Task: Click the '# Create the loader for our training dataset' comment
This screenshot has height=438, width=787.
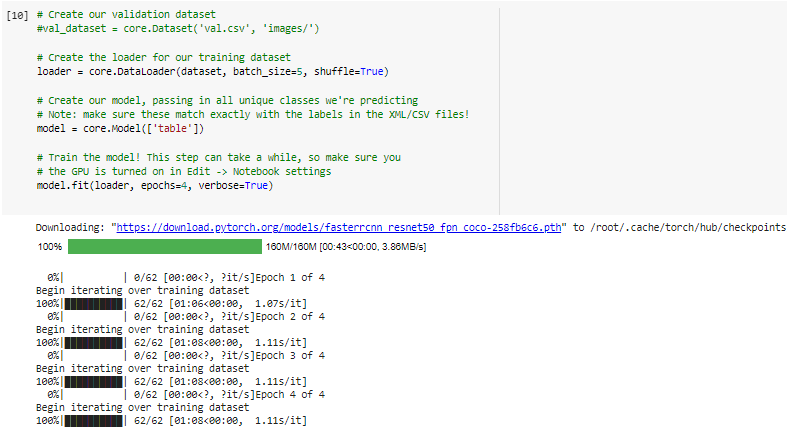Action: [164, 57]
